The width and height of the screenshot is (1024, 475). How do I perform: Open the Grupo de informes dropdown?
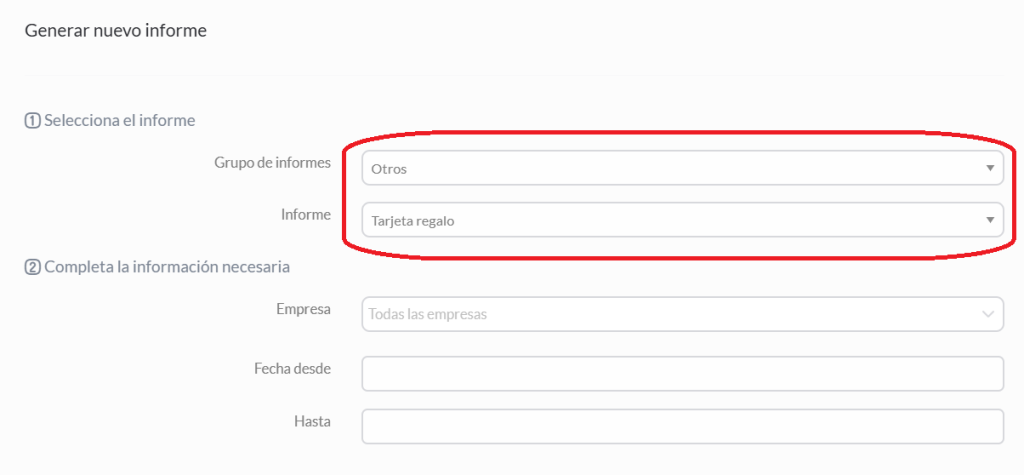click(x=682, y=169)
